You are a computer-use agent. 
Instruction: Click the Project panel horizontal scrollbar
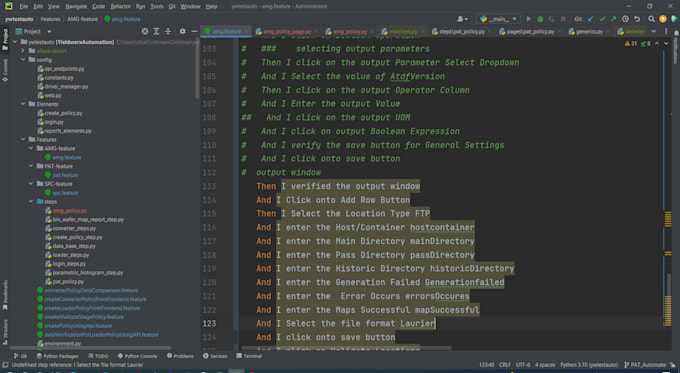point(91,348)
